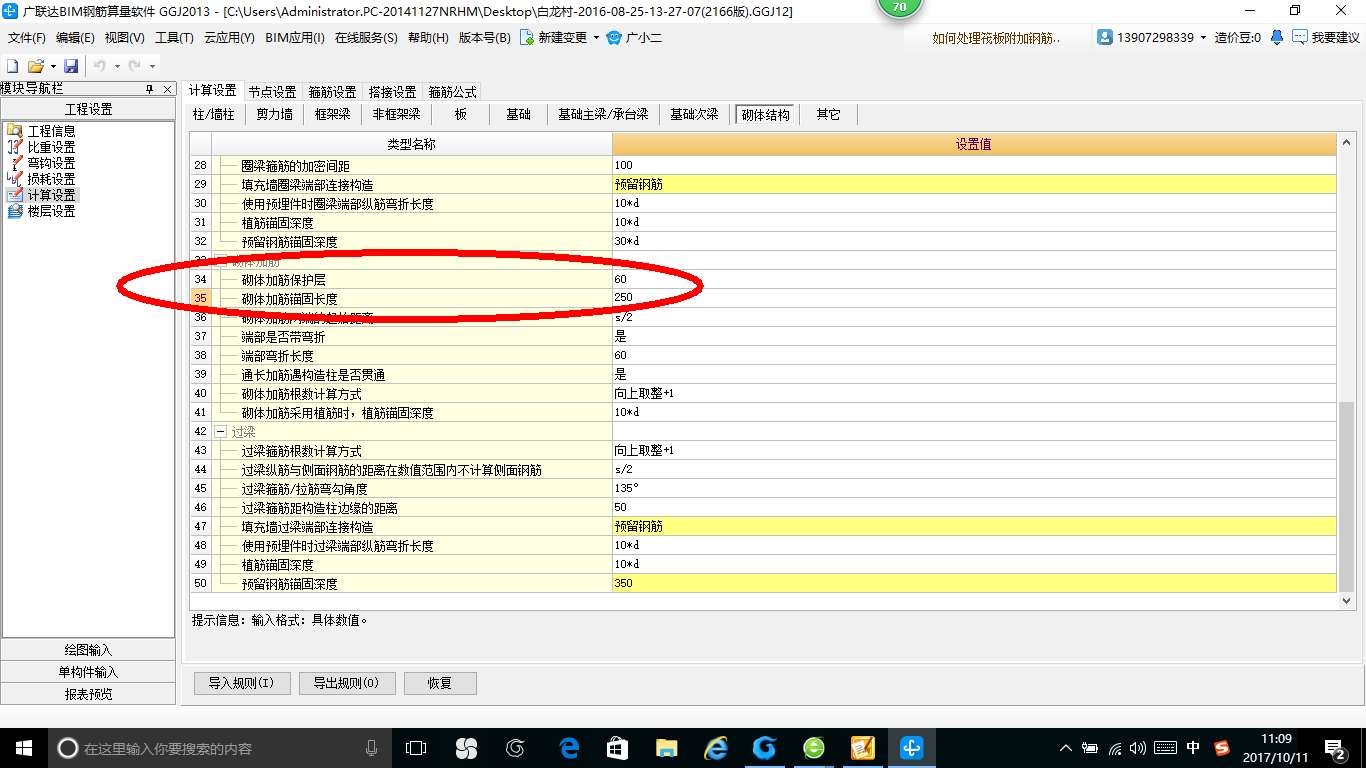The width and height of the screenshot is (1366, 768).
Task: Open the 广小二 assistant
Action: coord(634,37)
